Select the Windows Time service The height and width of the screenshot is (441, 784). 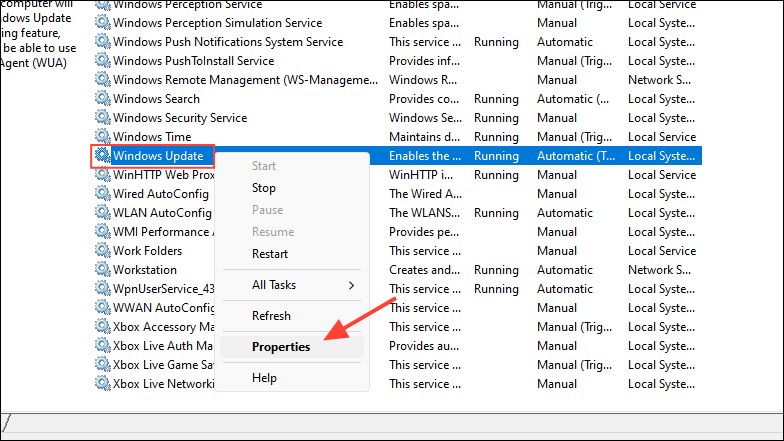tap(152, 137)
